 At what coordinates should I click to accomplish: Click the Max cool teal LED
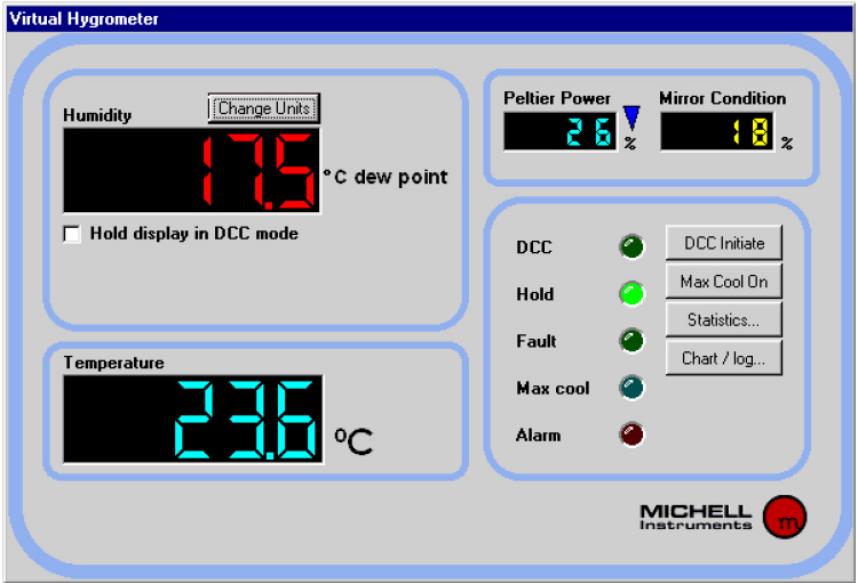click(631, 388)
